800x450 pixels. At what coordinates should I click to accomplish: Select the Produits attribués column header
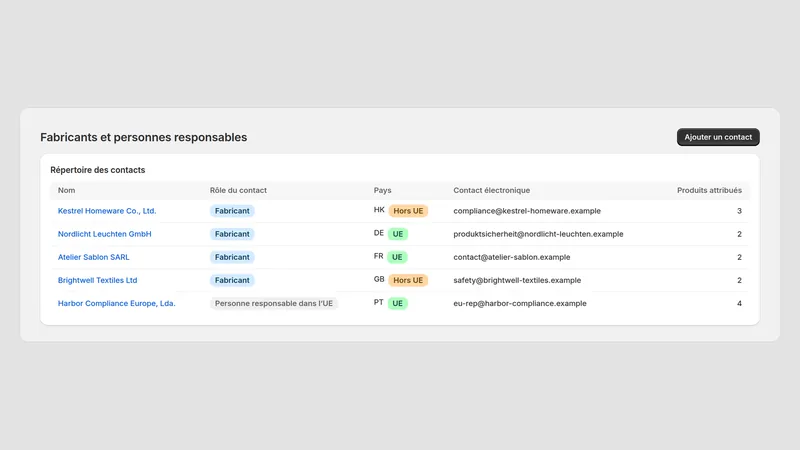(709, 190)
